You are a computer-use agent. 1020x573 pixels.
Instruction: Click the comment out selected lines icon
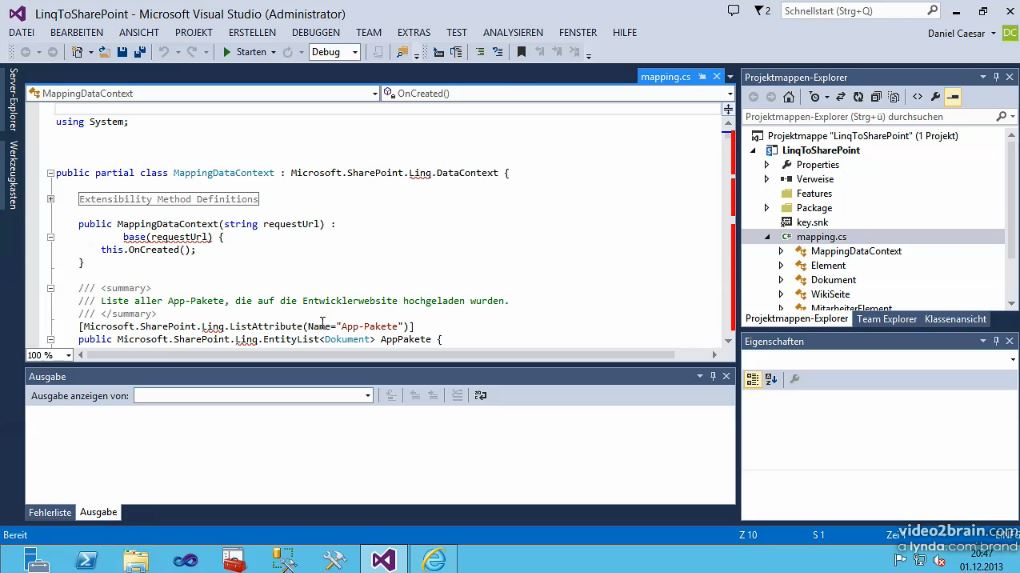[479, 52]
